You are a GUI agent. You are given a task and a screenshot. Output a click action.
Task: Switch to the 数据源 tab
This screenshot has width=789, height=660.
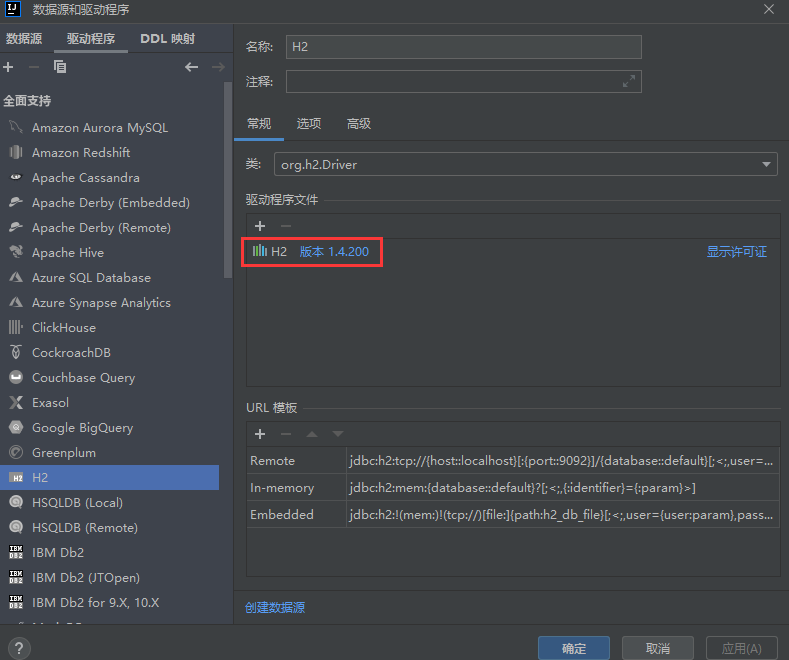24,39
